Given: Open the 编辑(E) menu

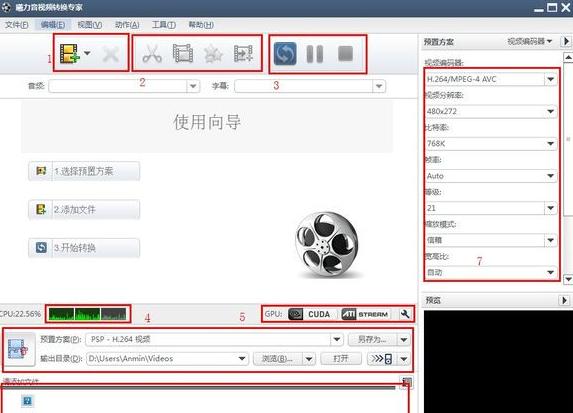Looking at the screenshot, I should point(53,25).
